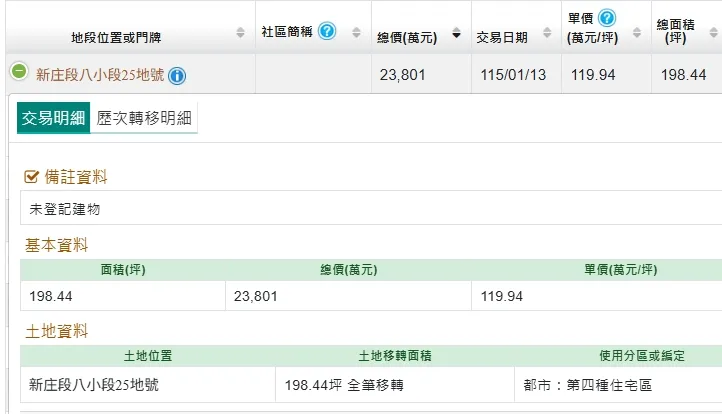This screenshot has height=414, width=722.
Task: Open the 新庄段八小段25地號 link in the results row
Action: 100,75
